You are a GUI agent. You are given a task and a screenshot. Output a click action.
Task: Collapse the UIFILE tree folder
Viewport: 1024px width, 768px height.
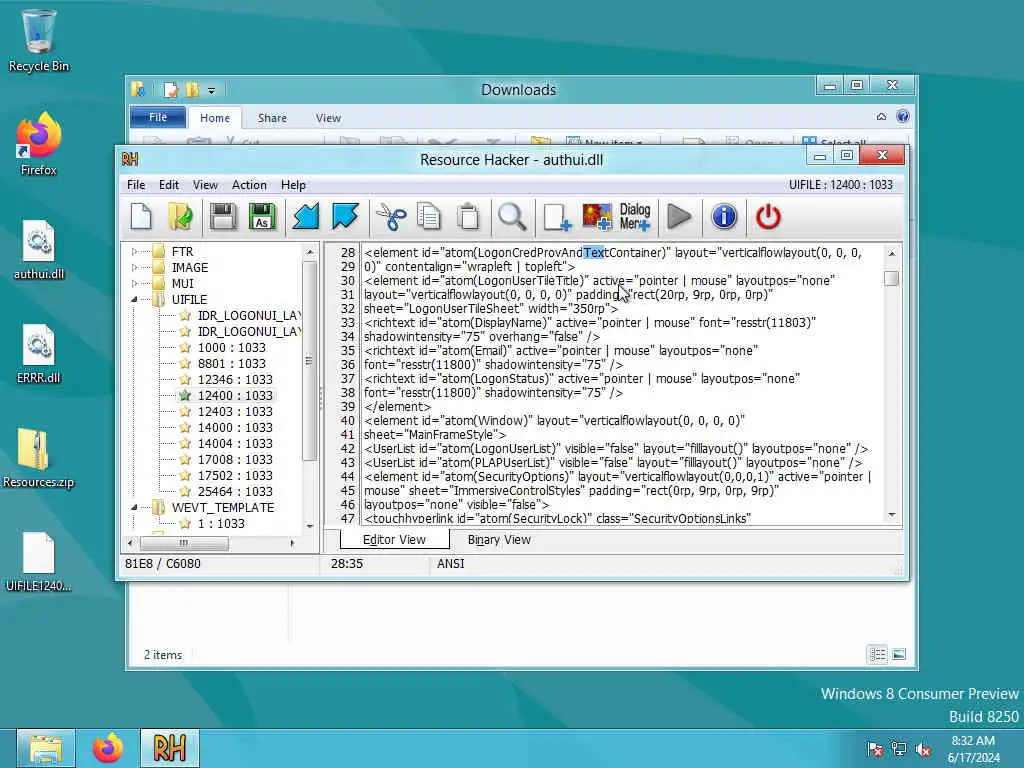135,299
